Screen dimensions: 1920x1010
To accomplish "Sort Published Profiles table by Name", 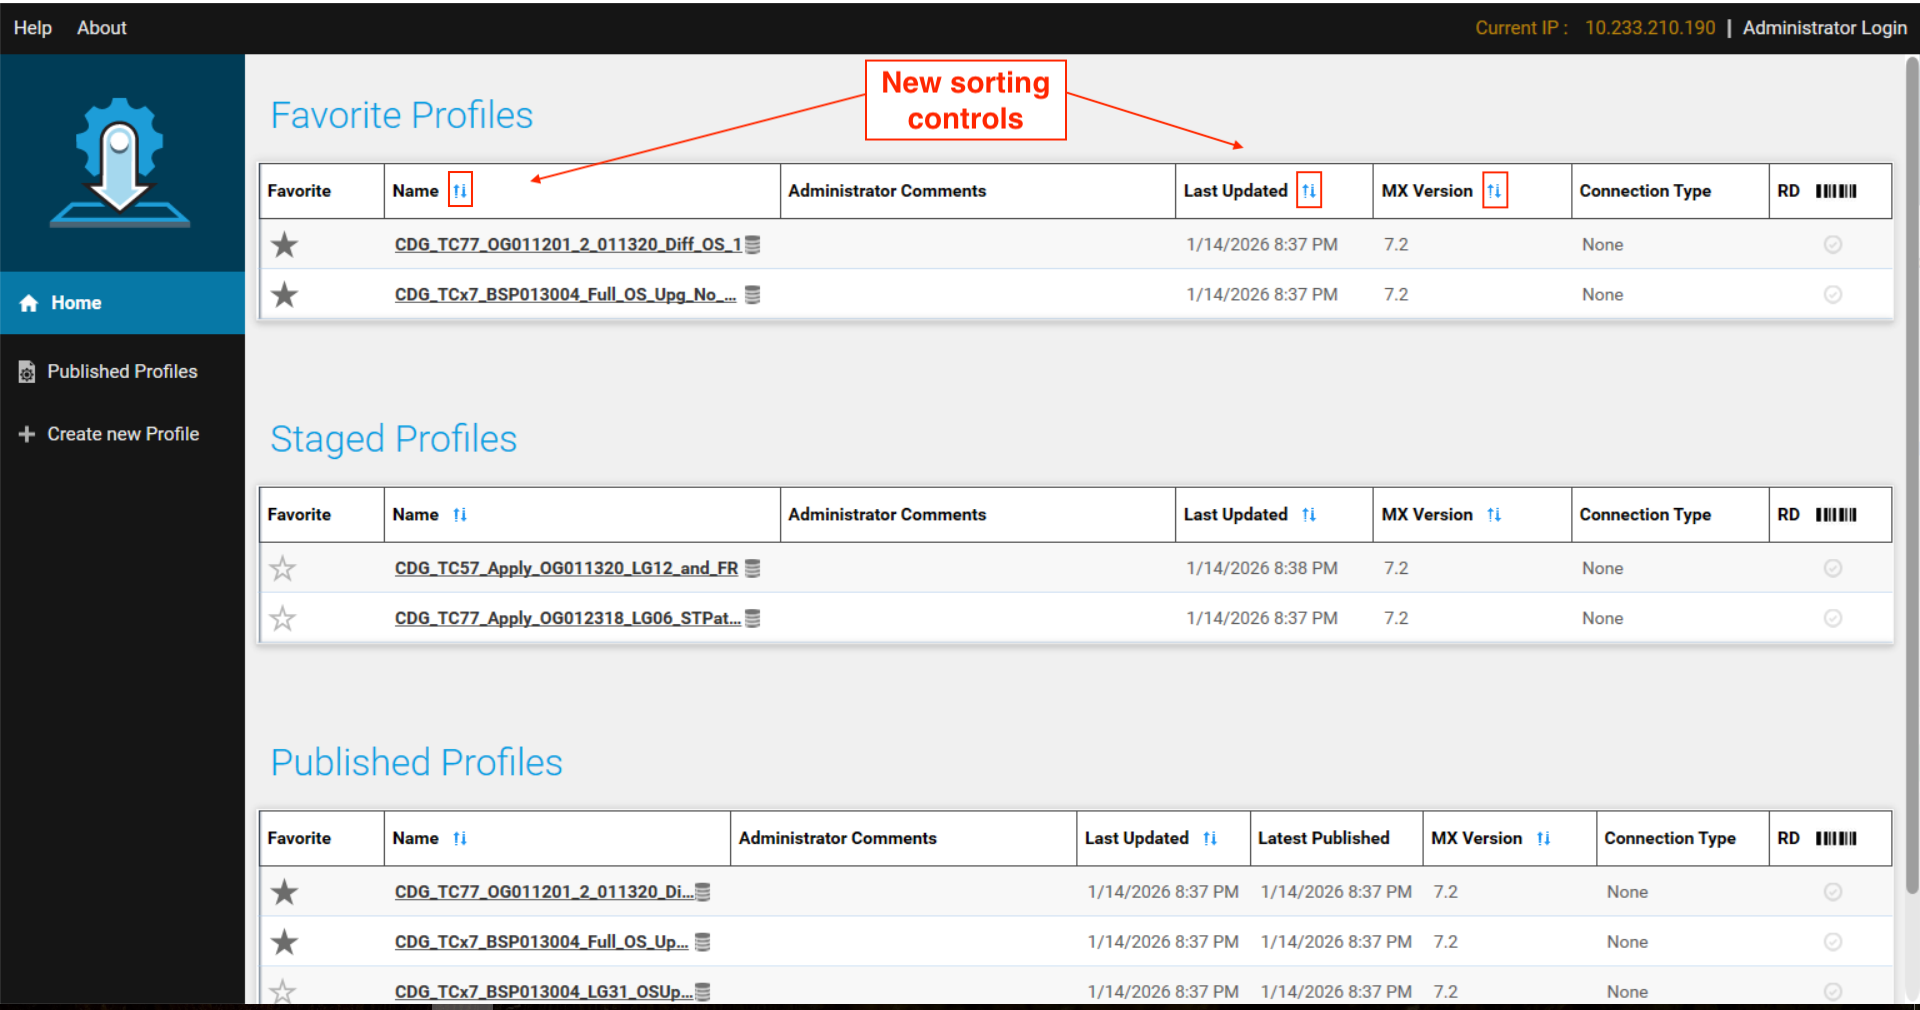I will pyautogui.click(x=460, y=839).
